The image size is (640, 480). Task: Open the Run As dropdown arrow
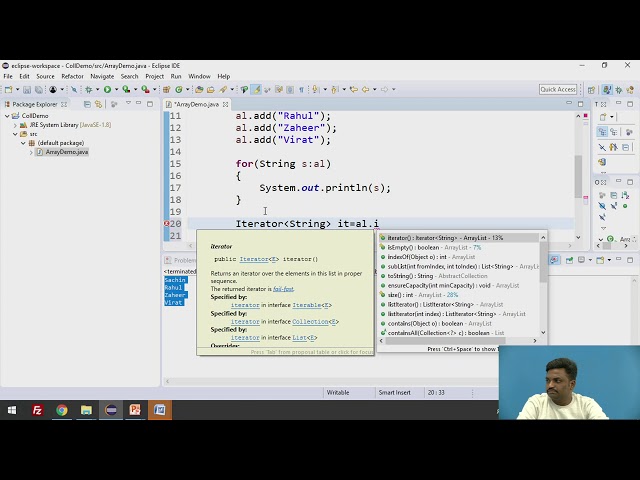pos(116,89)
